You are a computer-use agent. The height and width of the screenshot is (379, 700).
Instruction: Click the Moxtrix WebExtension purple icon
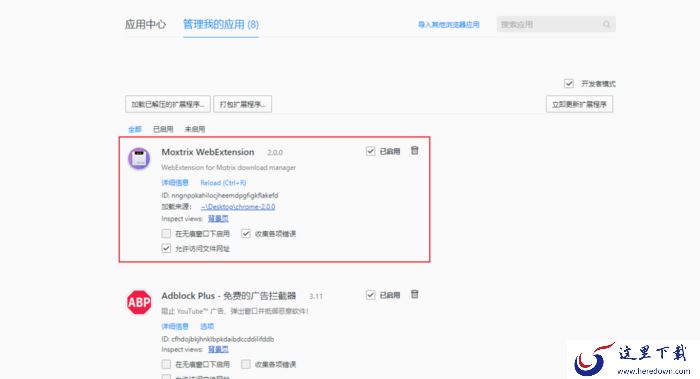(x=139, y=158)
